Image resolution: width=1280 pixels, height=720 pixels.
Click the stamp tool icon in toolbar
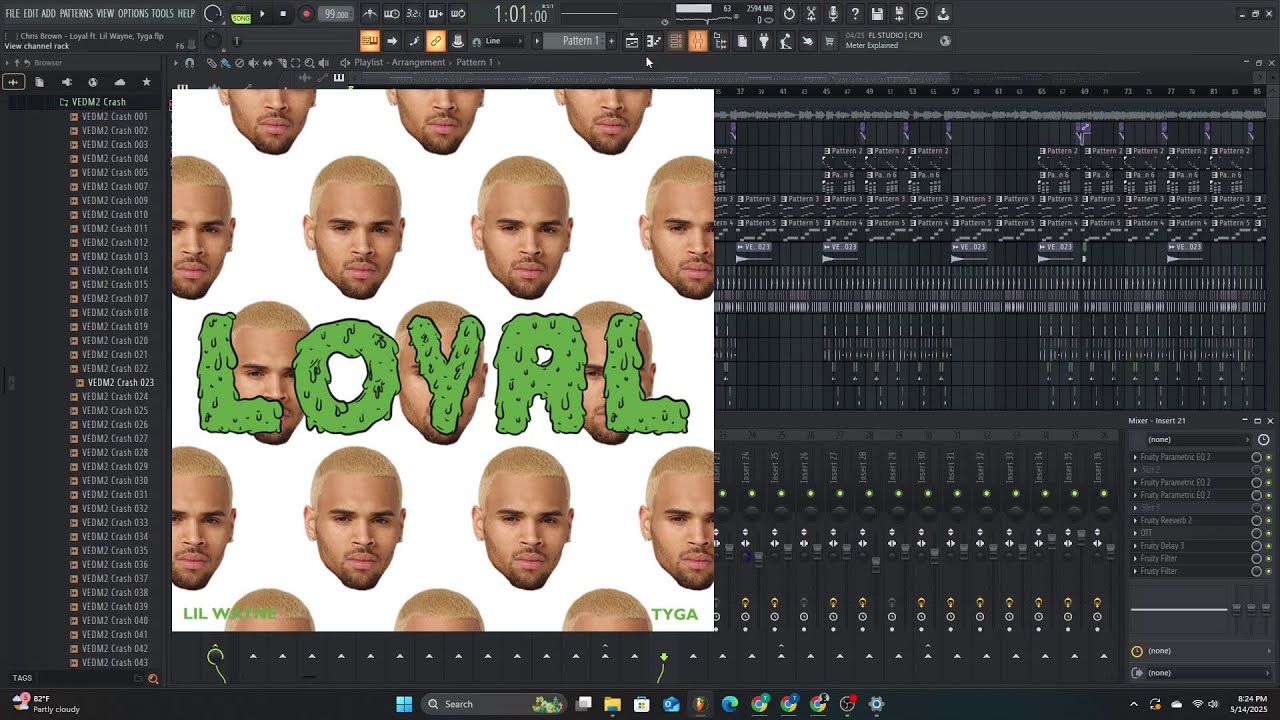coord(457,41)
